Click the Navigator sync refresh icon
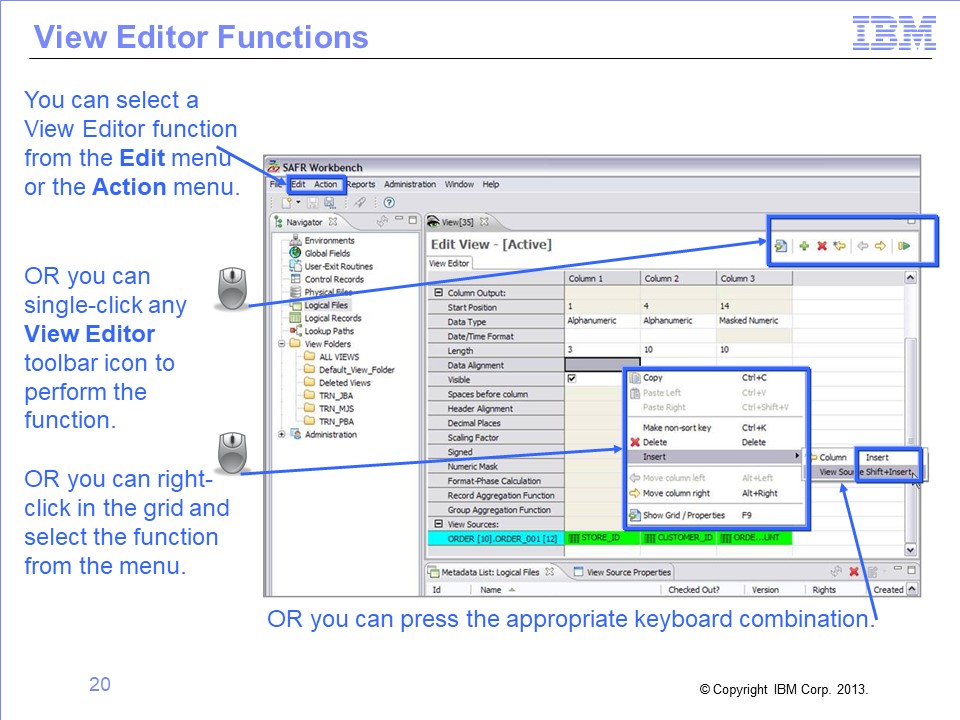Viewport: 960px width, 720px height. [x=382, y=221]
